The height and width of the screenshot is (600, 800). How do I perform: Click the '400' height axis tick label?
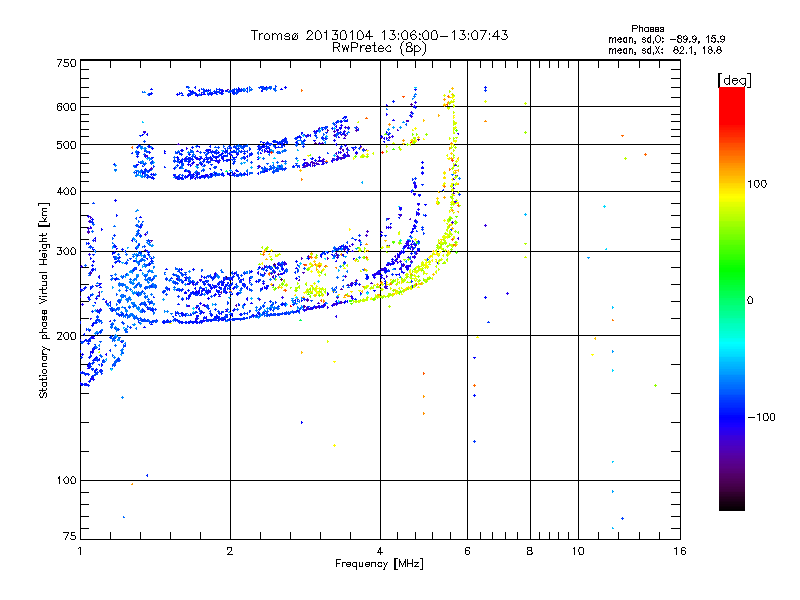click(66, 192)
